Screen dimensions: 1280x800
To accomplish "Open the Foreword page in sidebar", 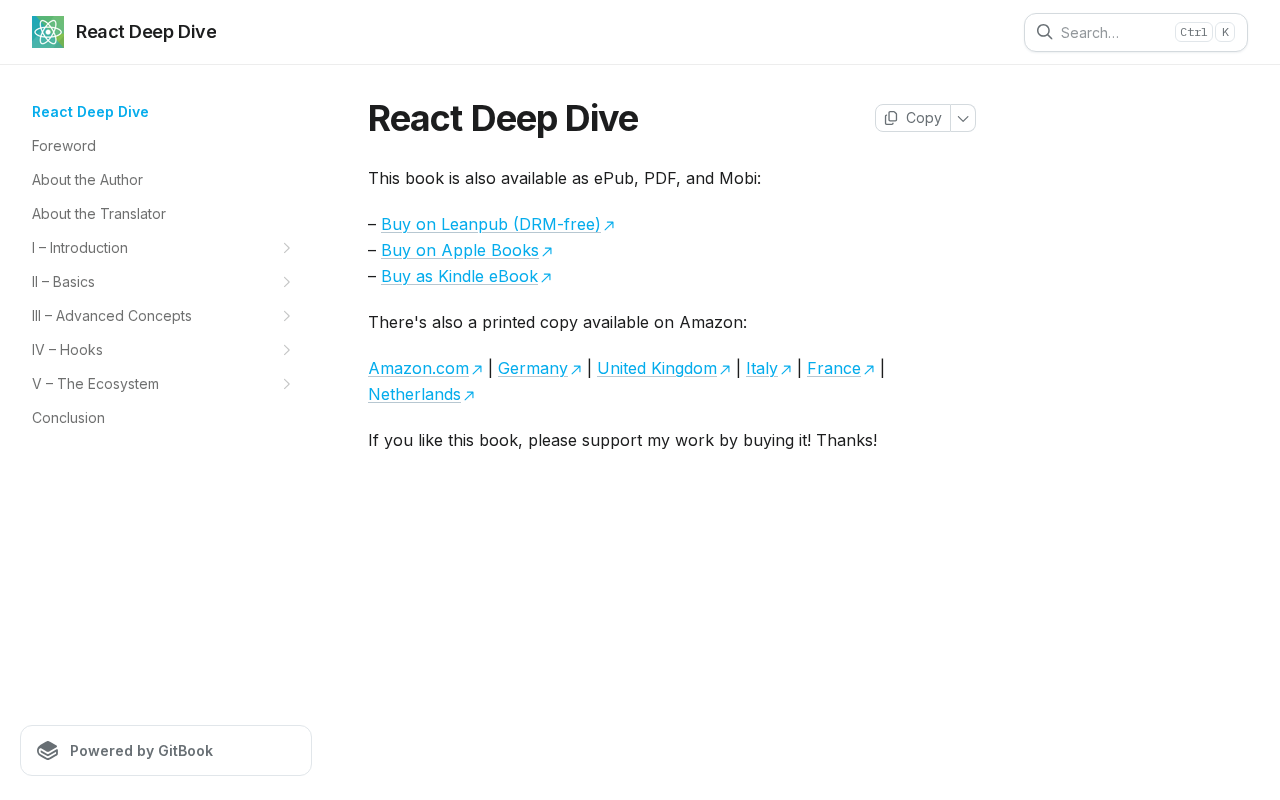I will tap(64, 146).
